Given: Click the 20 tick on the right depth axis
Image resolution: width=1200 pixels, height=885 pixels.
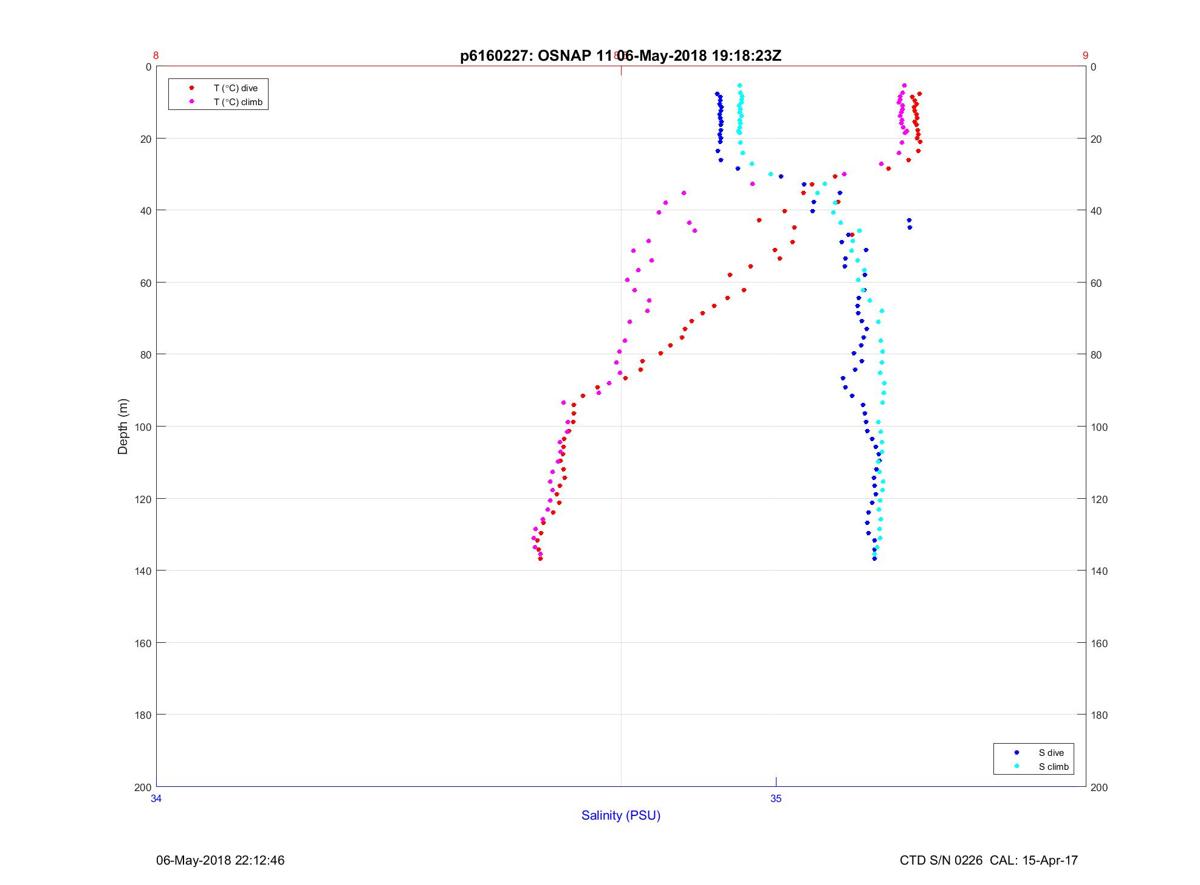Looking at the screenshot, I should click(1097, 139).
